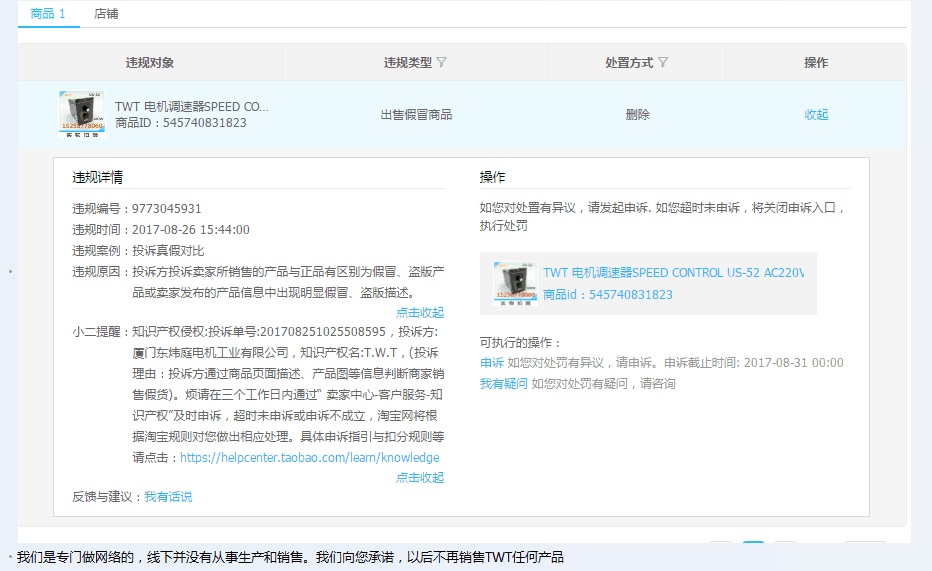Click the 违规对象 column header

point(150,62)
